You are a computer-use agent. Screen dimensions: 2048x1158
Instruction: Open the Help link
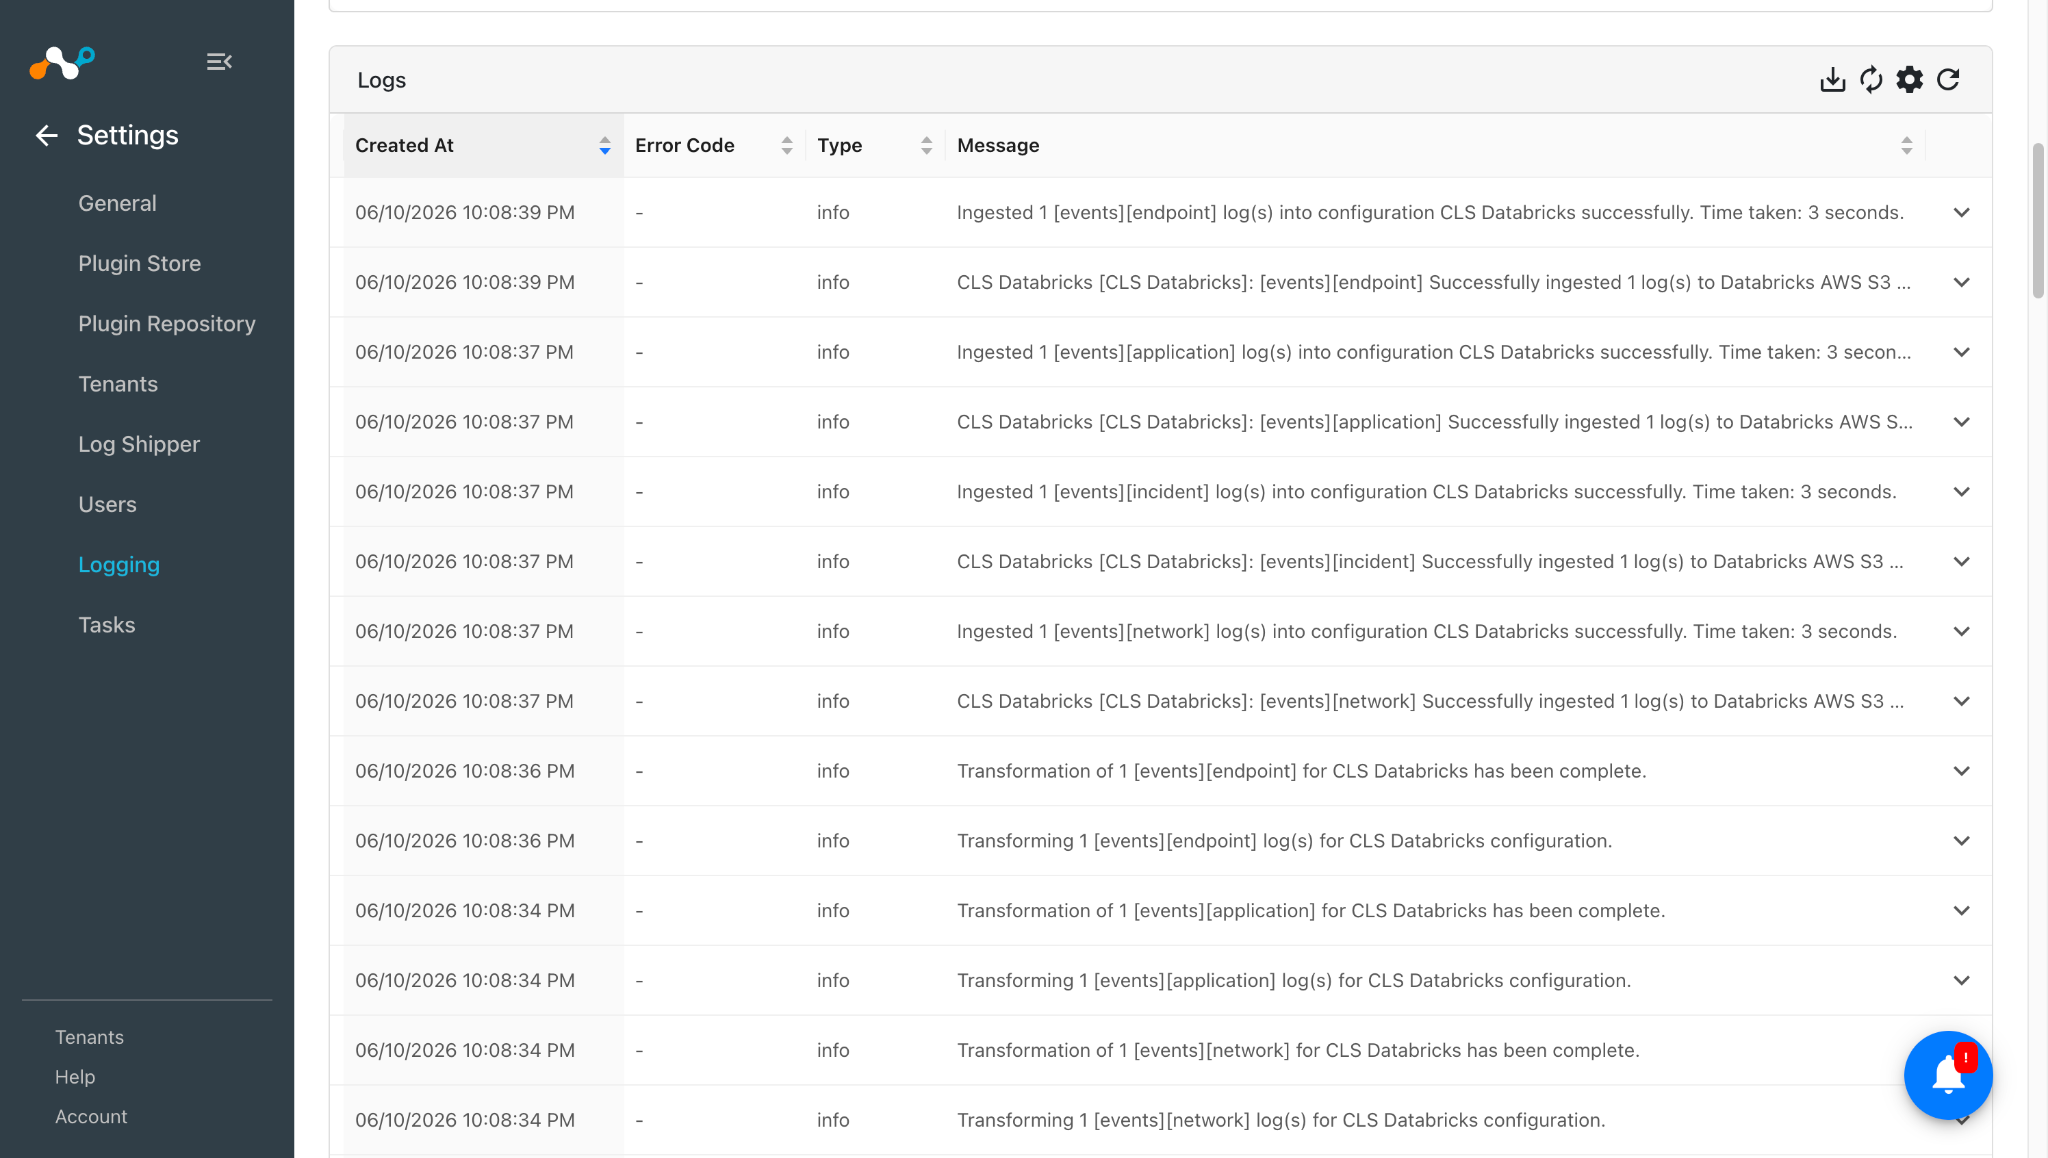[x=75, y=1077]
